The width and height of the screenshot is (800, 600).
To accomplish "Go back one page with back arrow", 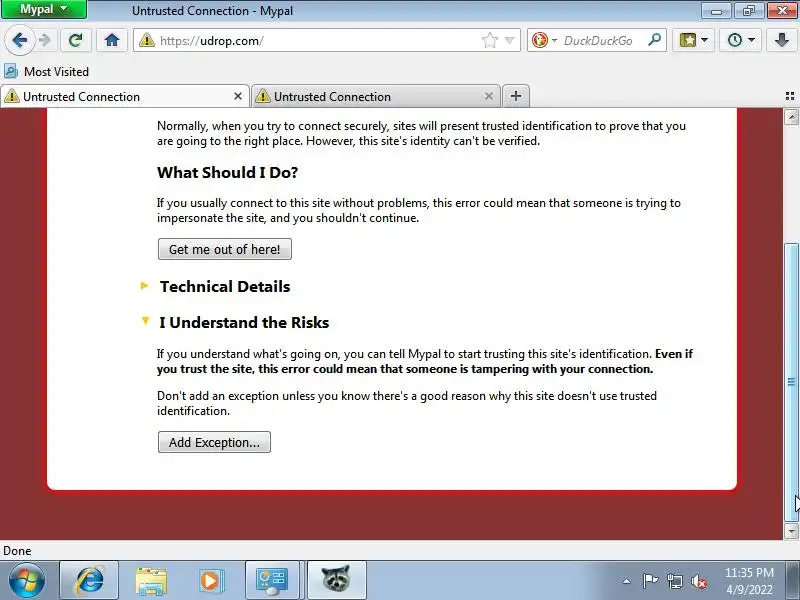I will click(19, 40).
